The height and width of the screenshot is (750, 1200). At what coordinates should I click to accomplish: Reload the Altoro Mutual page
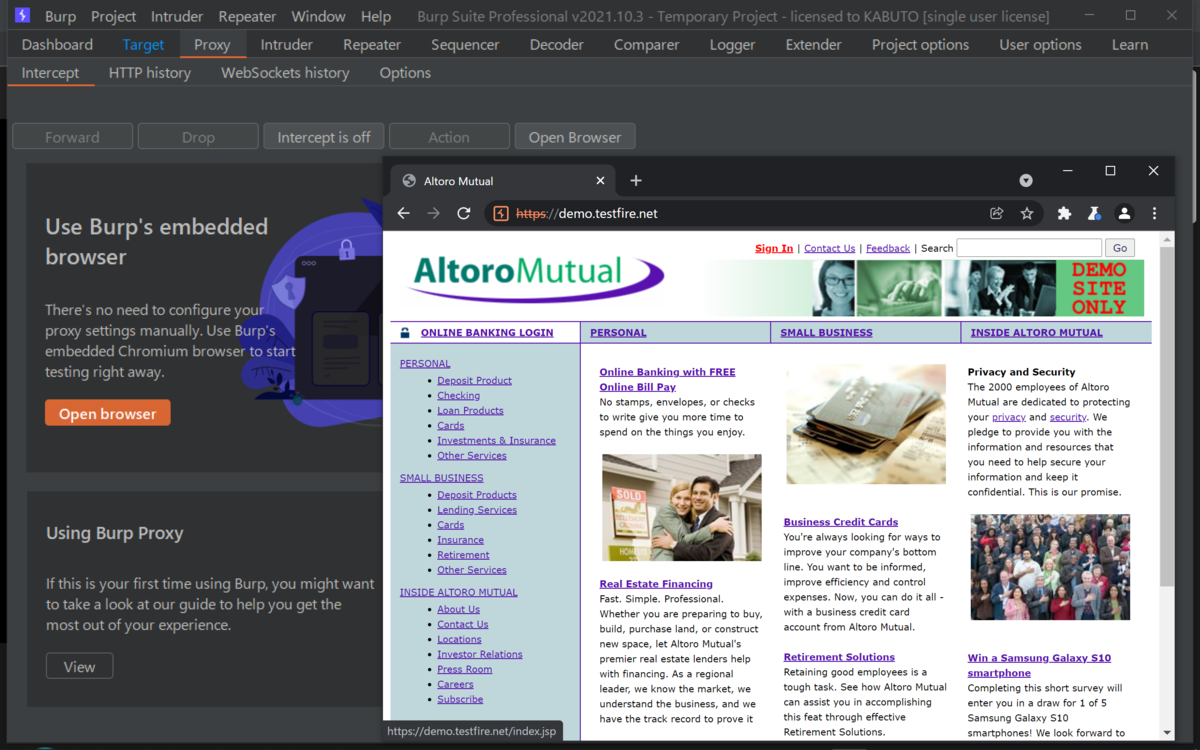click(464, 213)
